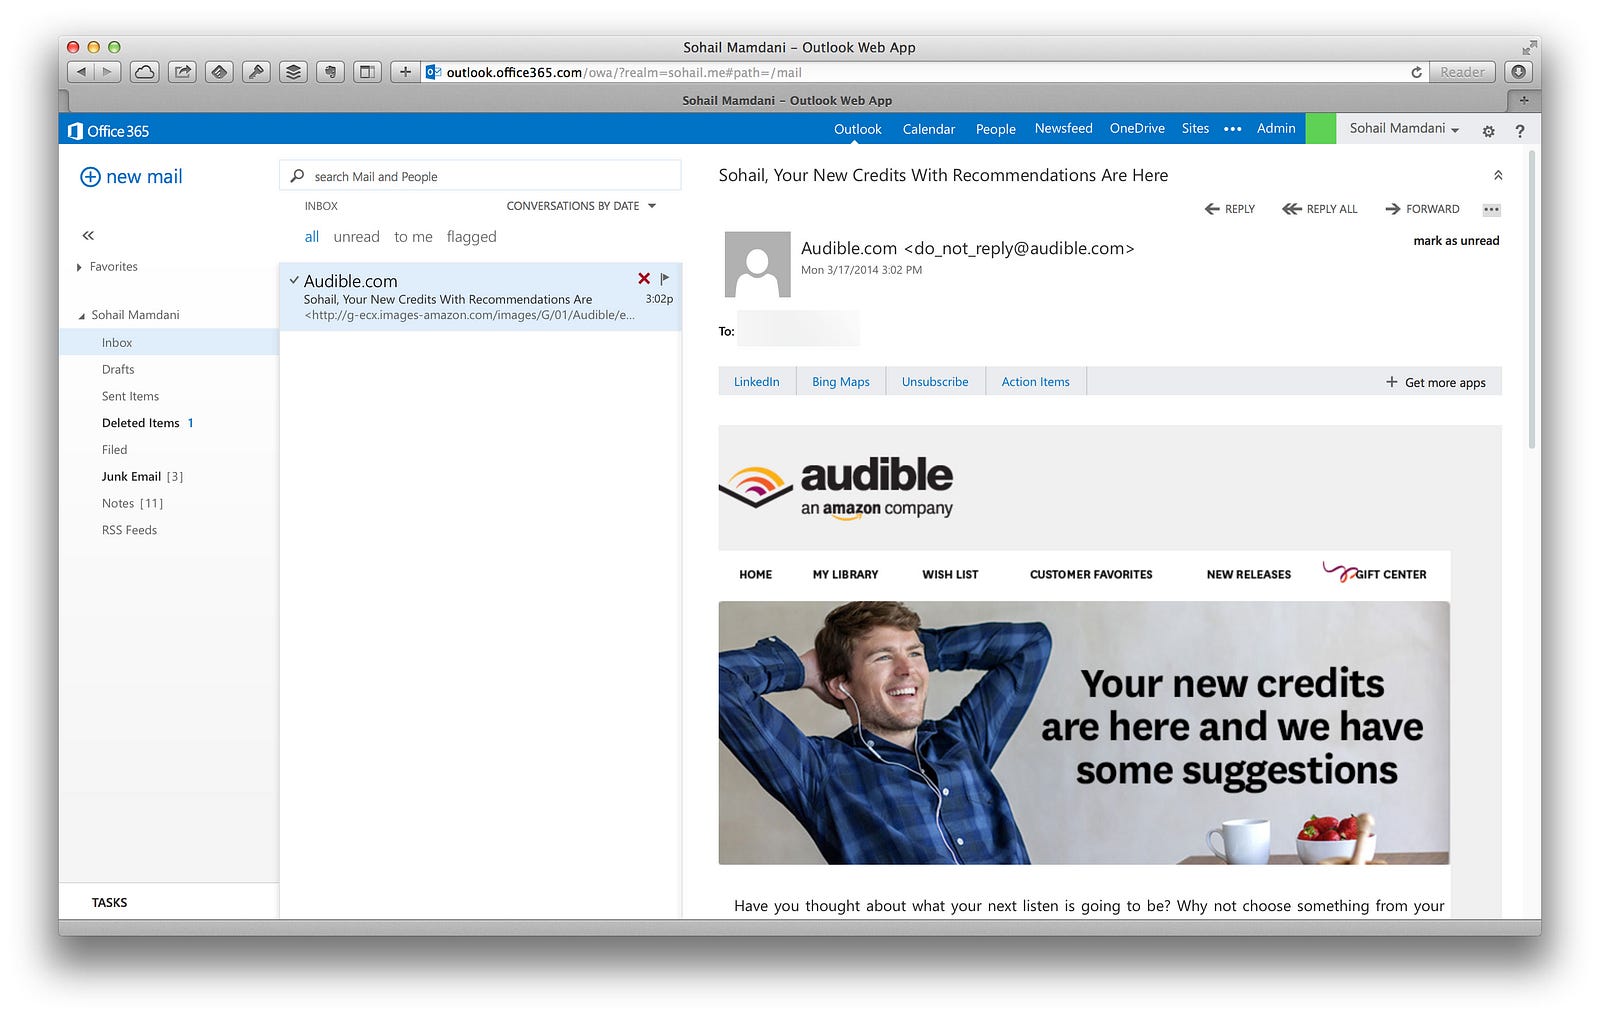
Task: Click the Feedly toolbar extension icon
Action: pyautogui.click(x=219, y=72)
